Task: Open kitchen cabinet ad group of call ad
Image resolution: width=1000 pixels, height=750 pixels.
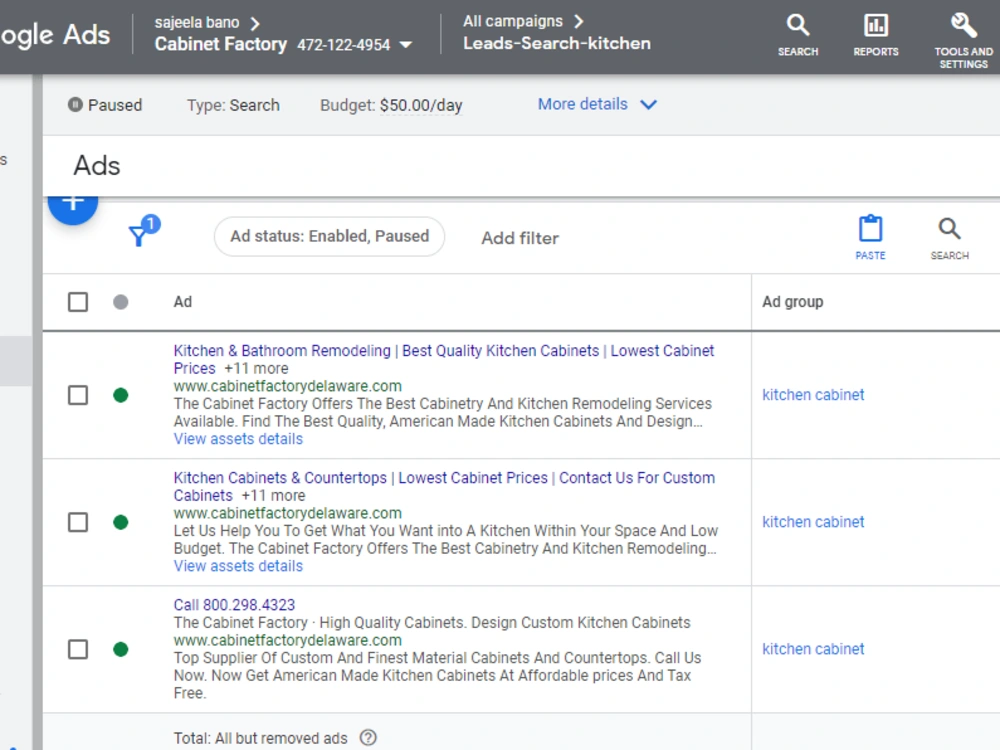Action: 813,649
